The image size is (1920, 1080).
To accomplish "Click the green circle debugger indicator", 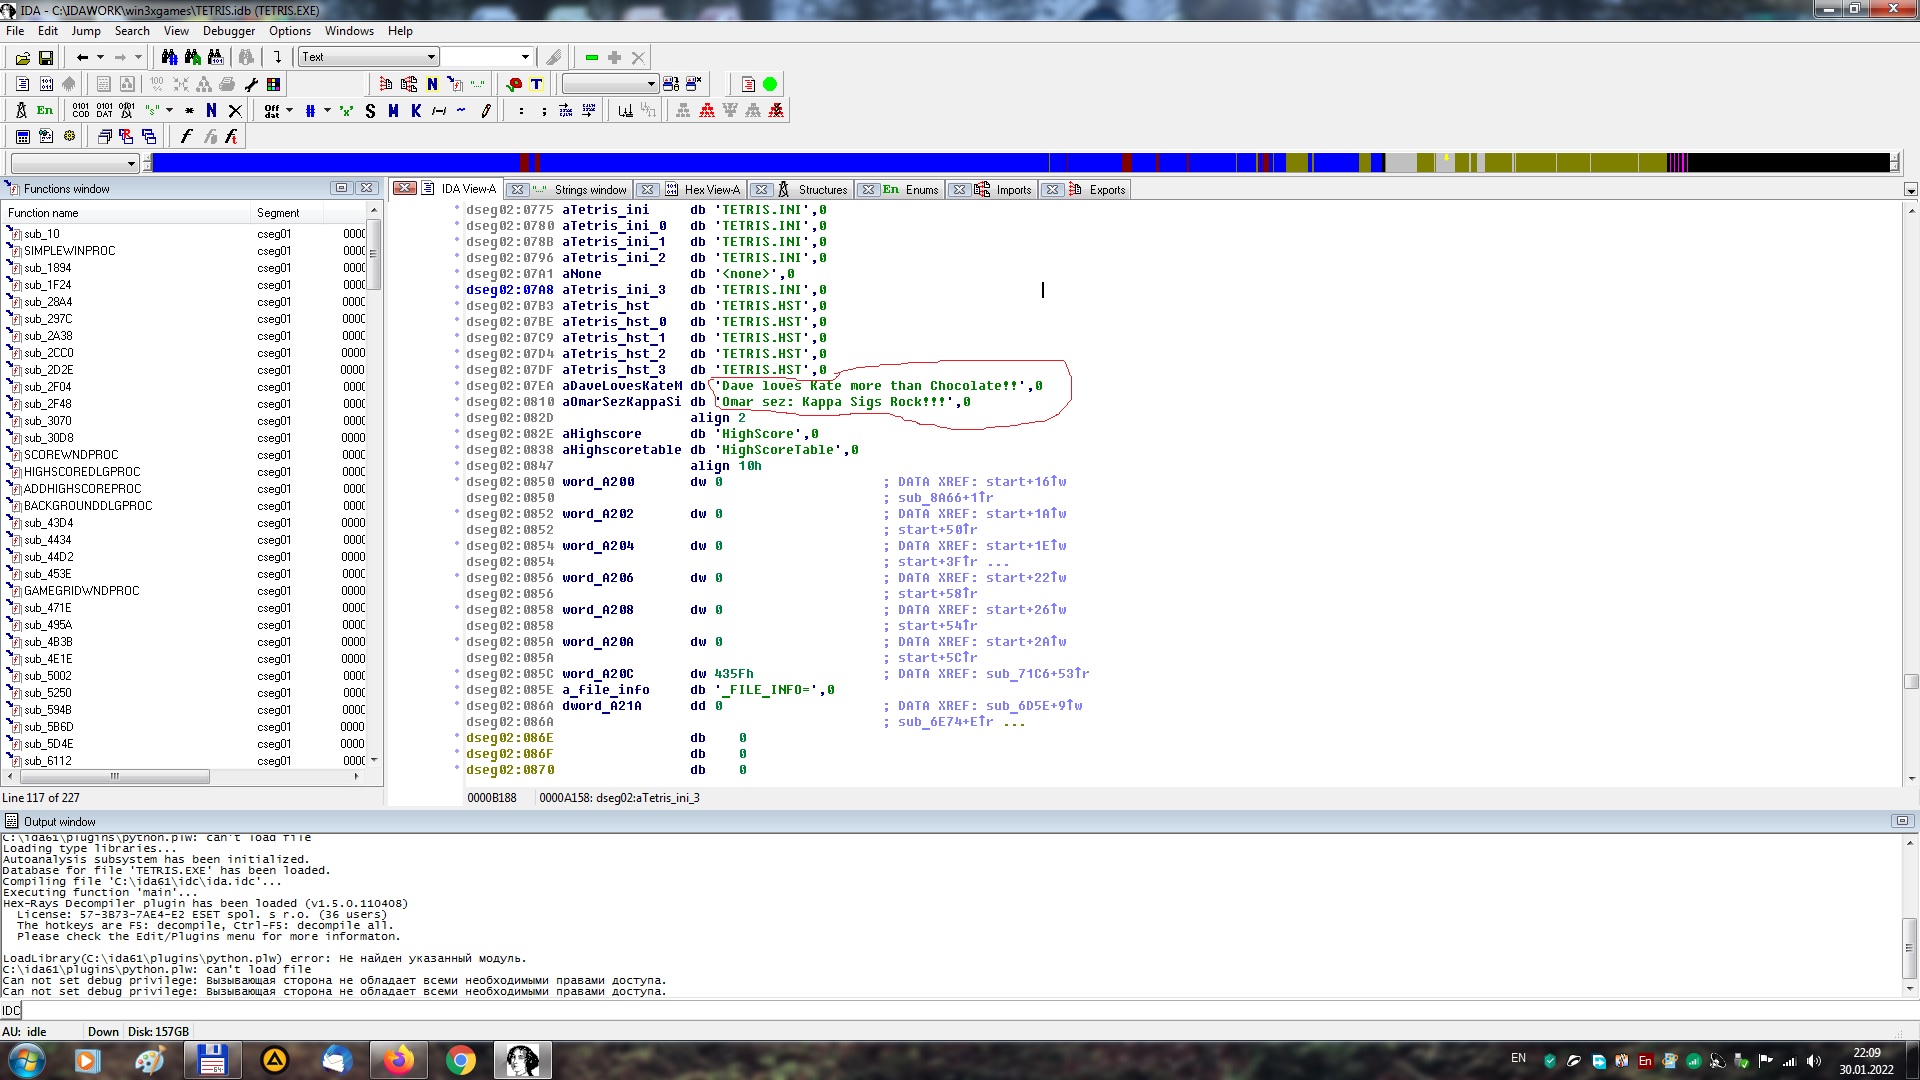I will click(770, 85).
